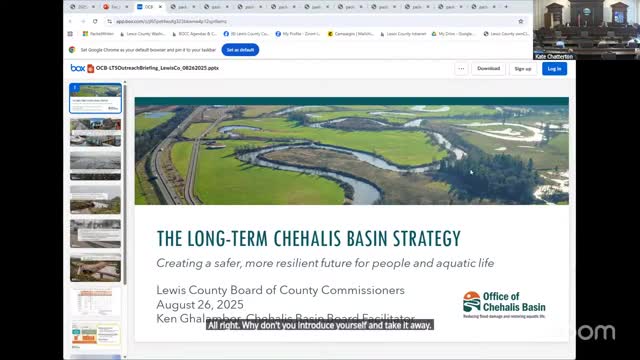Open the apps grid in bookmarks bar
Screen dimensions: 640x360
tap(70, 34)
